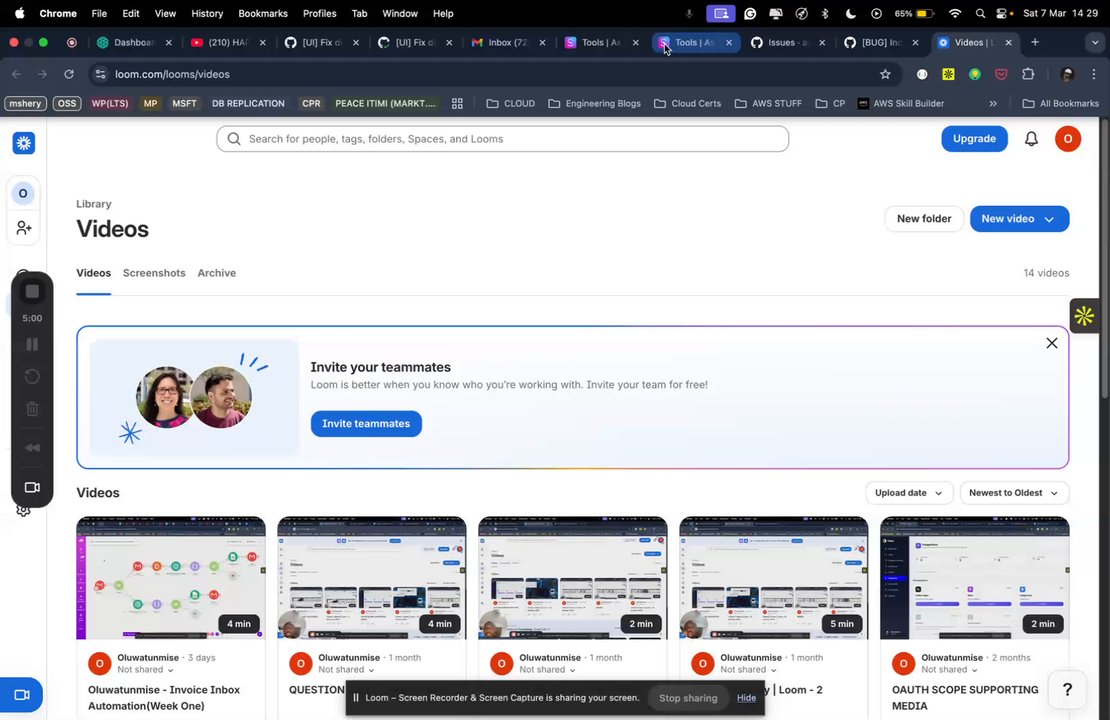Expand Not shared on the 2 months video
Screen dimensions: 1110x720
pos(949,670)
